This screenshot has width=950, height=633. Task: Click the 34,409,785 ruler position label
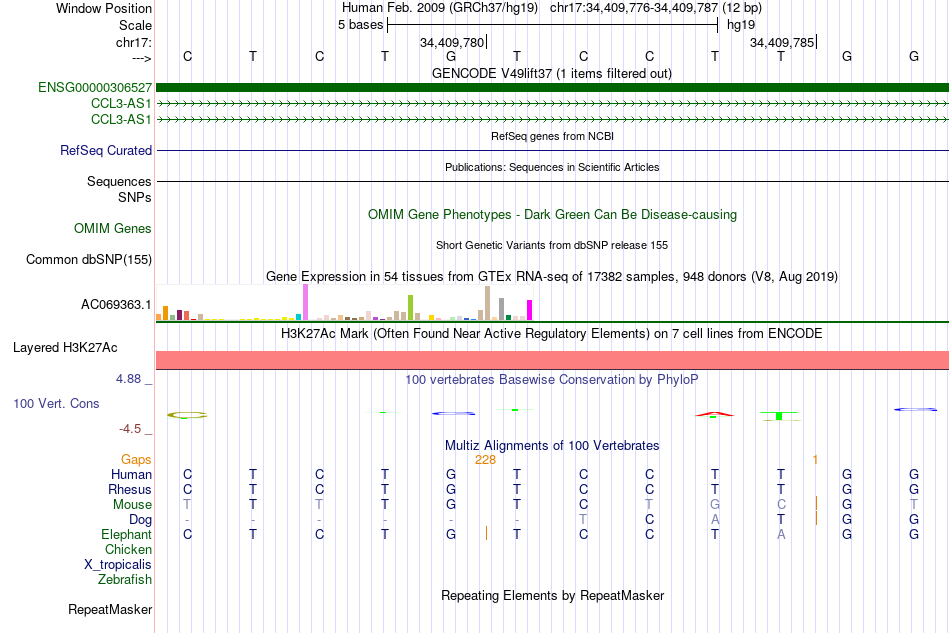[x=782, y=42]
